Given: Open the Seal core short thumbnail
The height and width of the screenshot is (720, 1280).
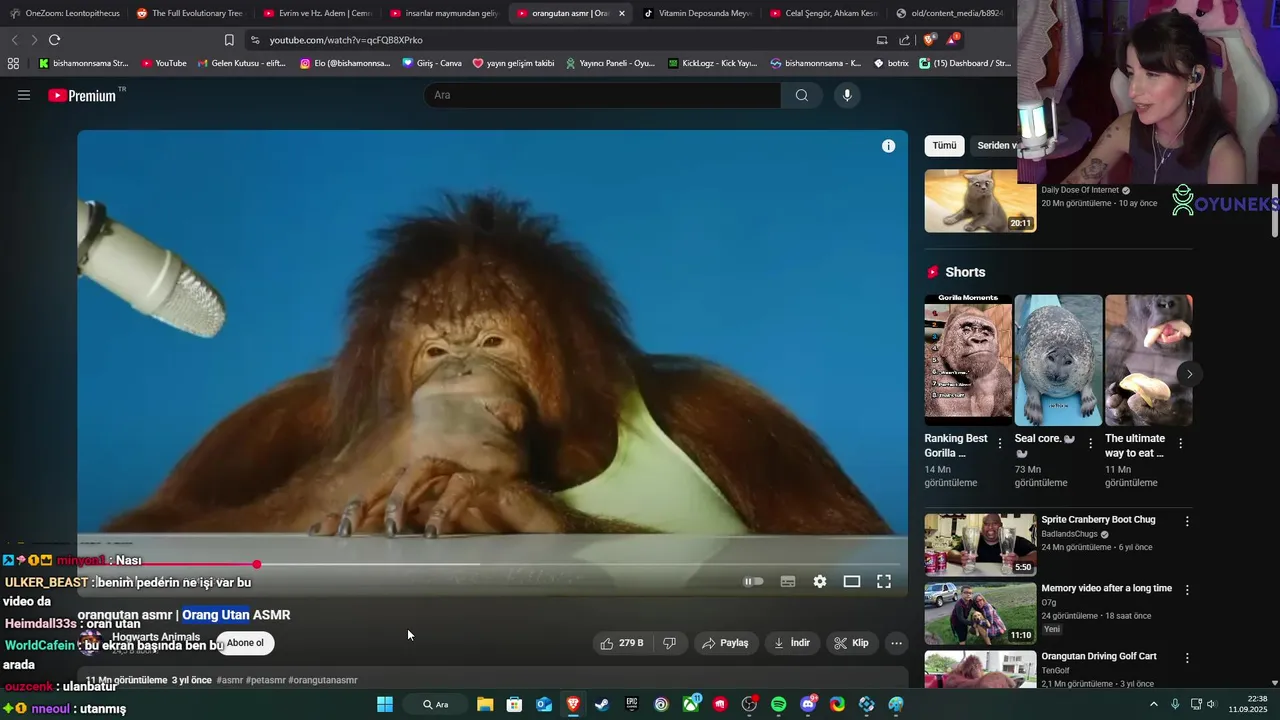Looking at the screenshot, I should click(x=1058, y=361).
